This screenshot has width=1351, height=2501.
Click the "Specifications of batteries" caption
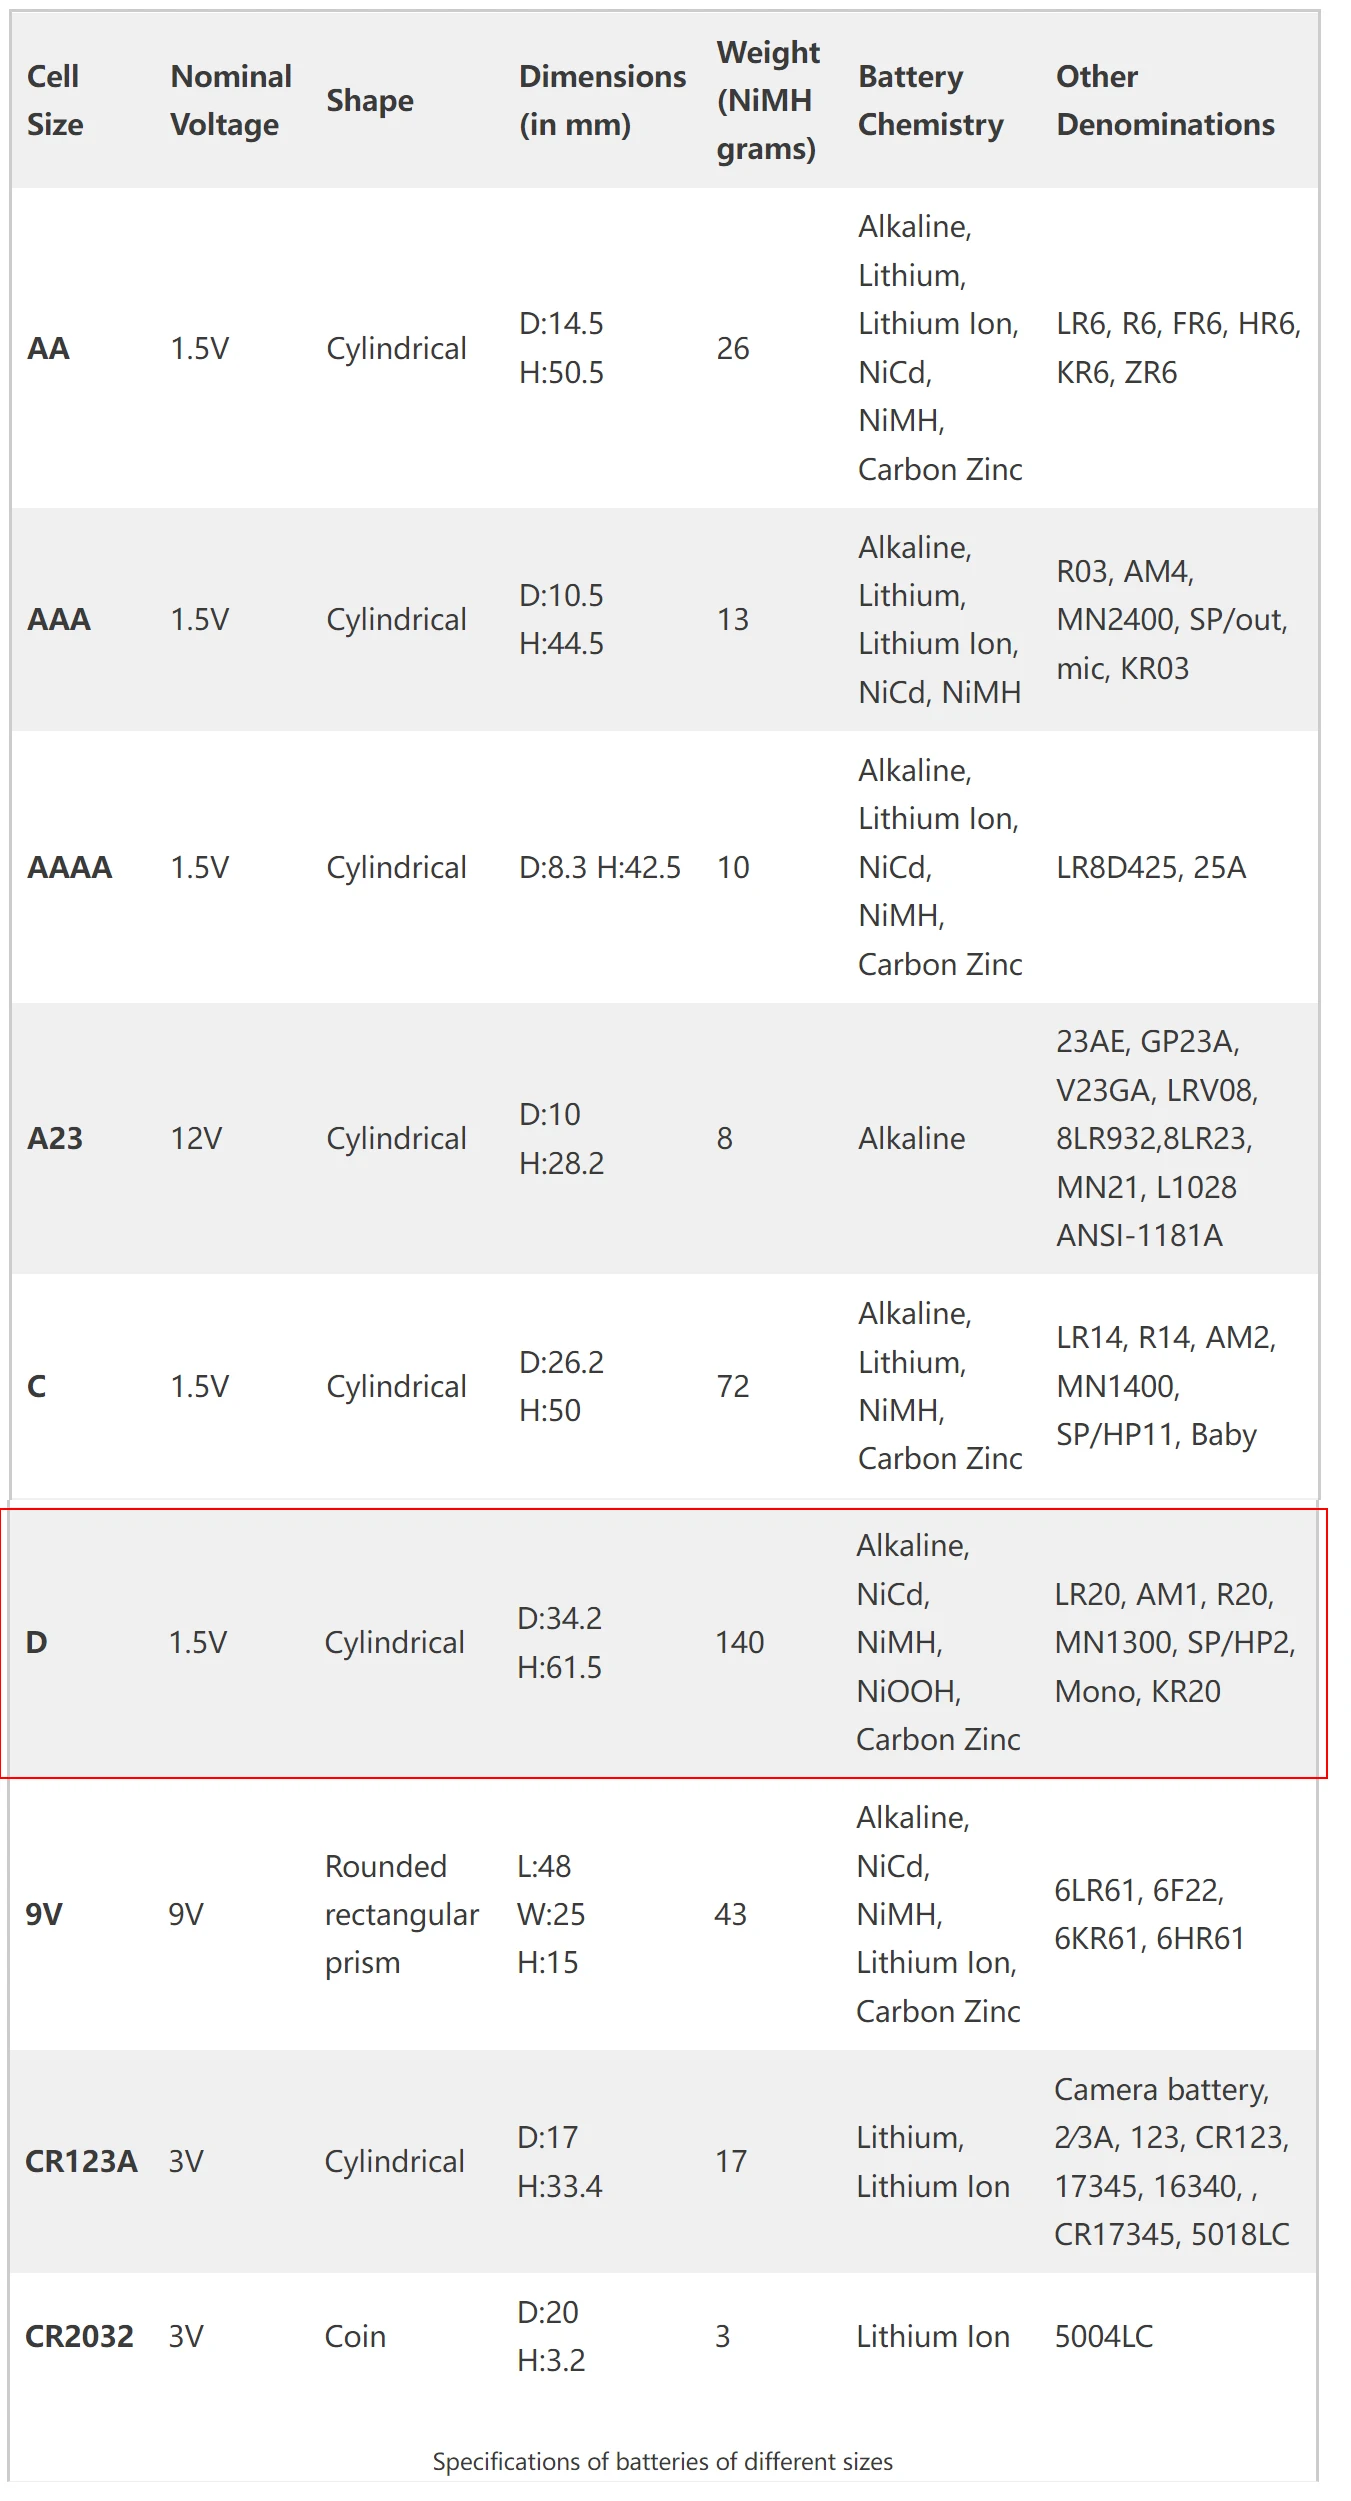pos(662,2461)
